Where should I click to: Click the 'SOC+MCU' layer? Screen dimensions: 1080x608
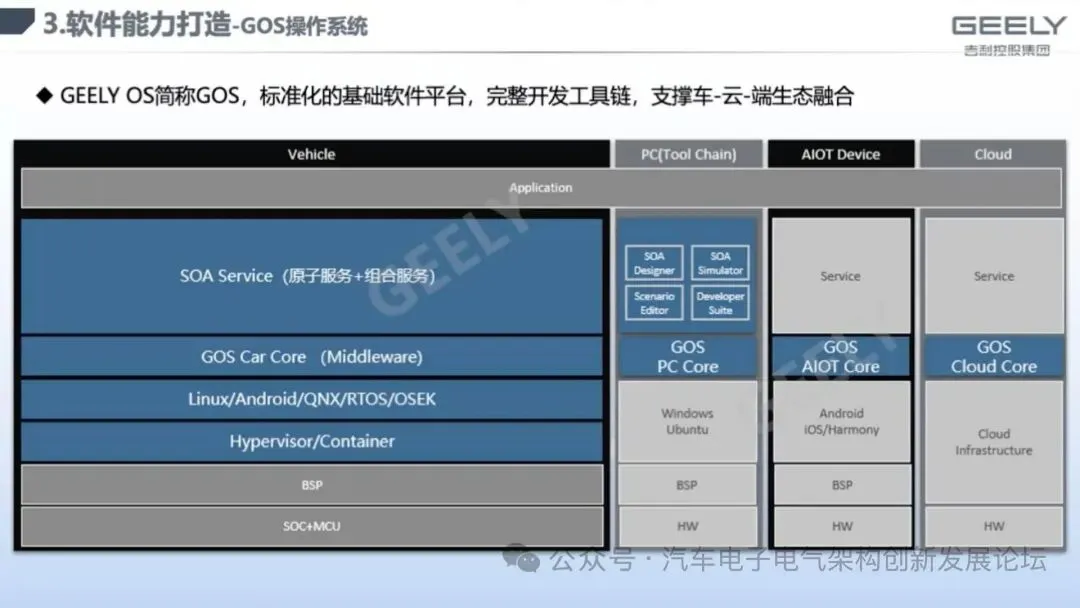[x=311, y=527]
